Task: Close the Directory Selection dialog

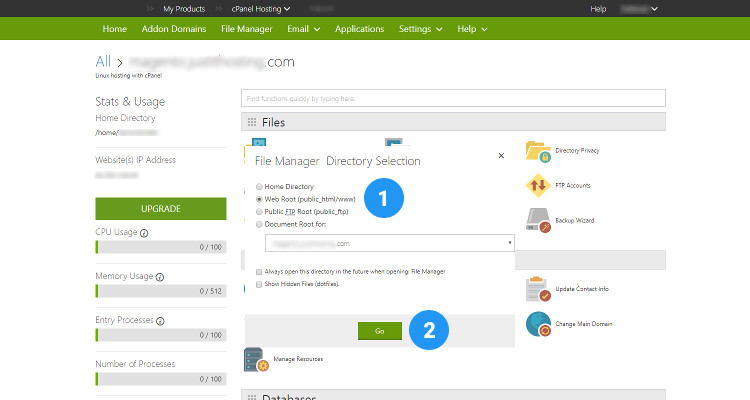Action: pyautogui.click(x=501, y=156)
